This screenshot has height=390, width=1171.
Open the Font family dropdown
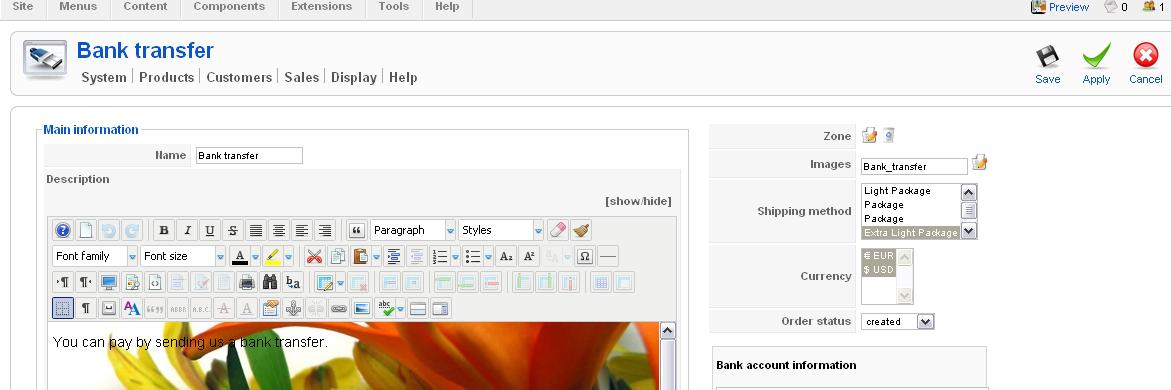click(95, 256)
